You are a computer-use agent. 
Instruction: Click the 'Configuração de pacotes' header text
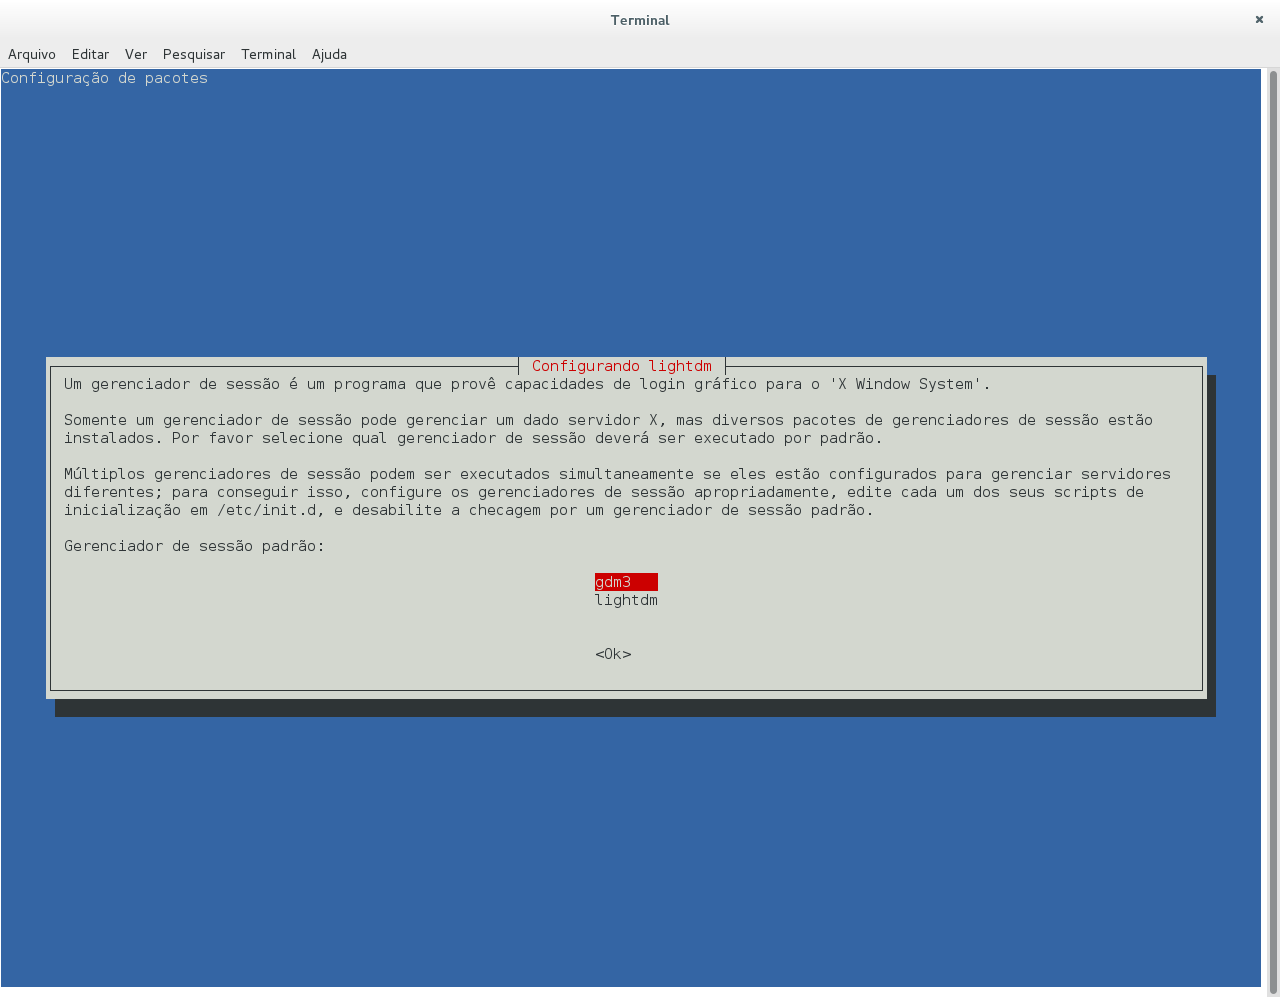pos(105,78)
